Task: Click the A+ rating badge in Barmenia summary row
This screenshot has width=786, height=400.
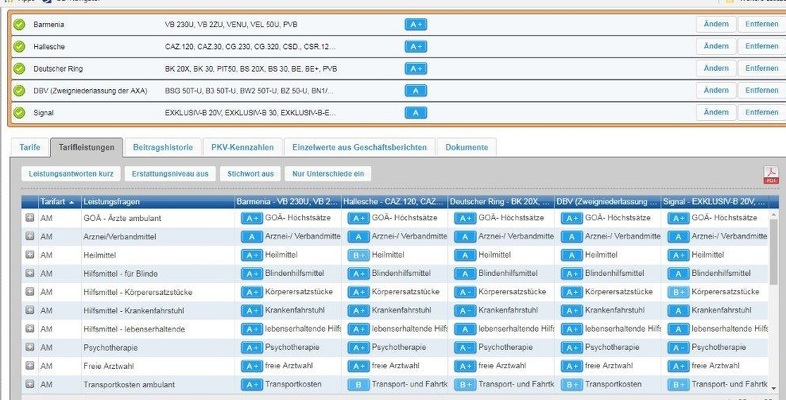Action: pyautogui.click(x=416, y=24)
